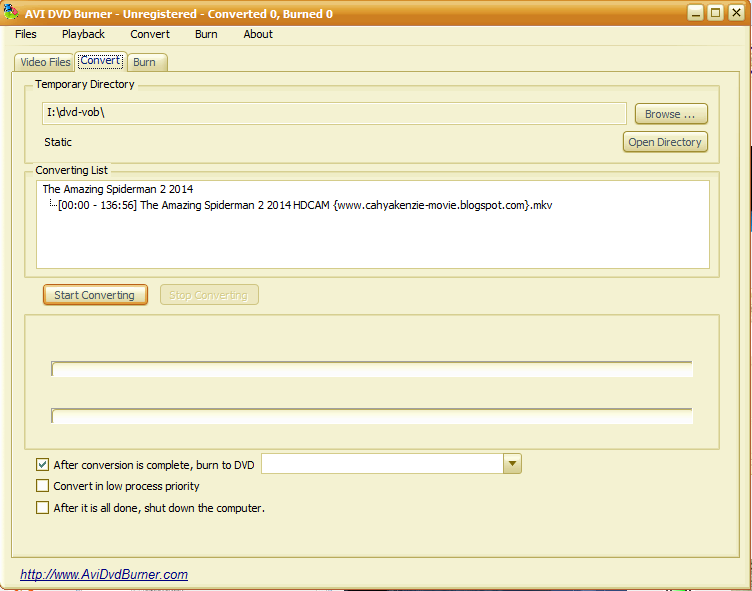This screenshot has height=591, width=752.
Task: Maximize the AVI DVD Burner window
Action: click(x=715, y=13)
